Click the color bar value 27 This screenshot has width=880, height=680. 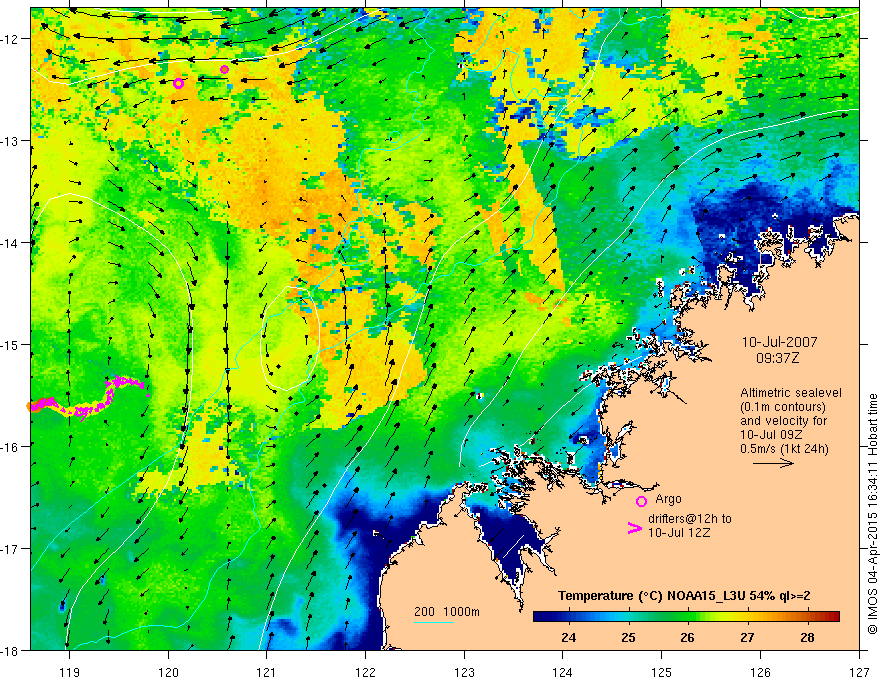[x=747, y=637]
